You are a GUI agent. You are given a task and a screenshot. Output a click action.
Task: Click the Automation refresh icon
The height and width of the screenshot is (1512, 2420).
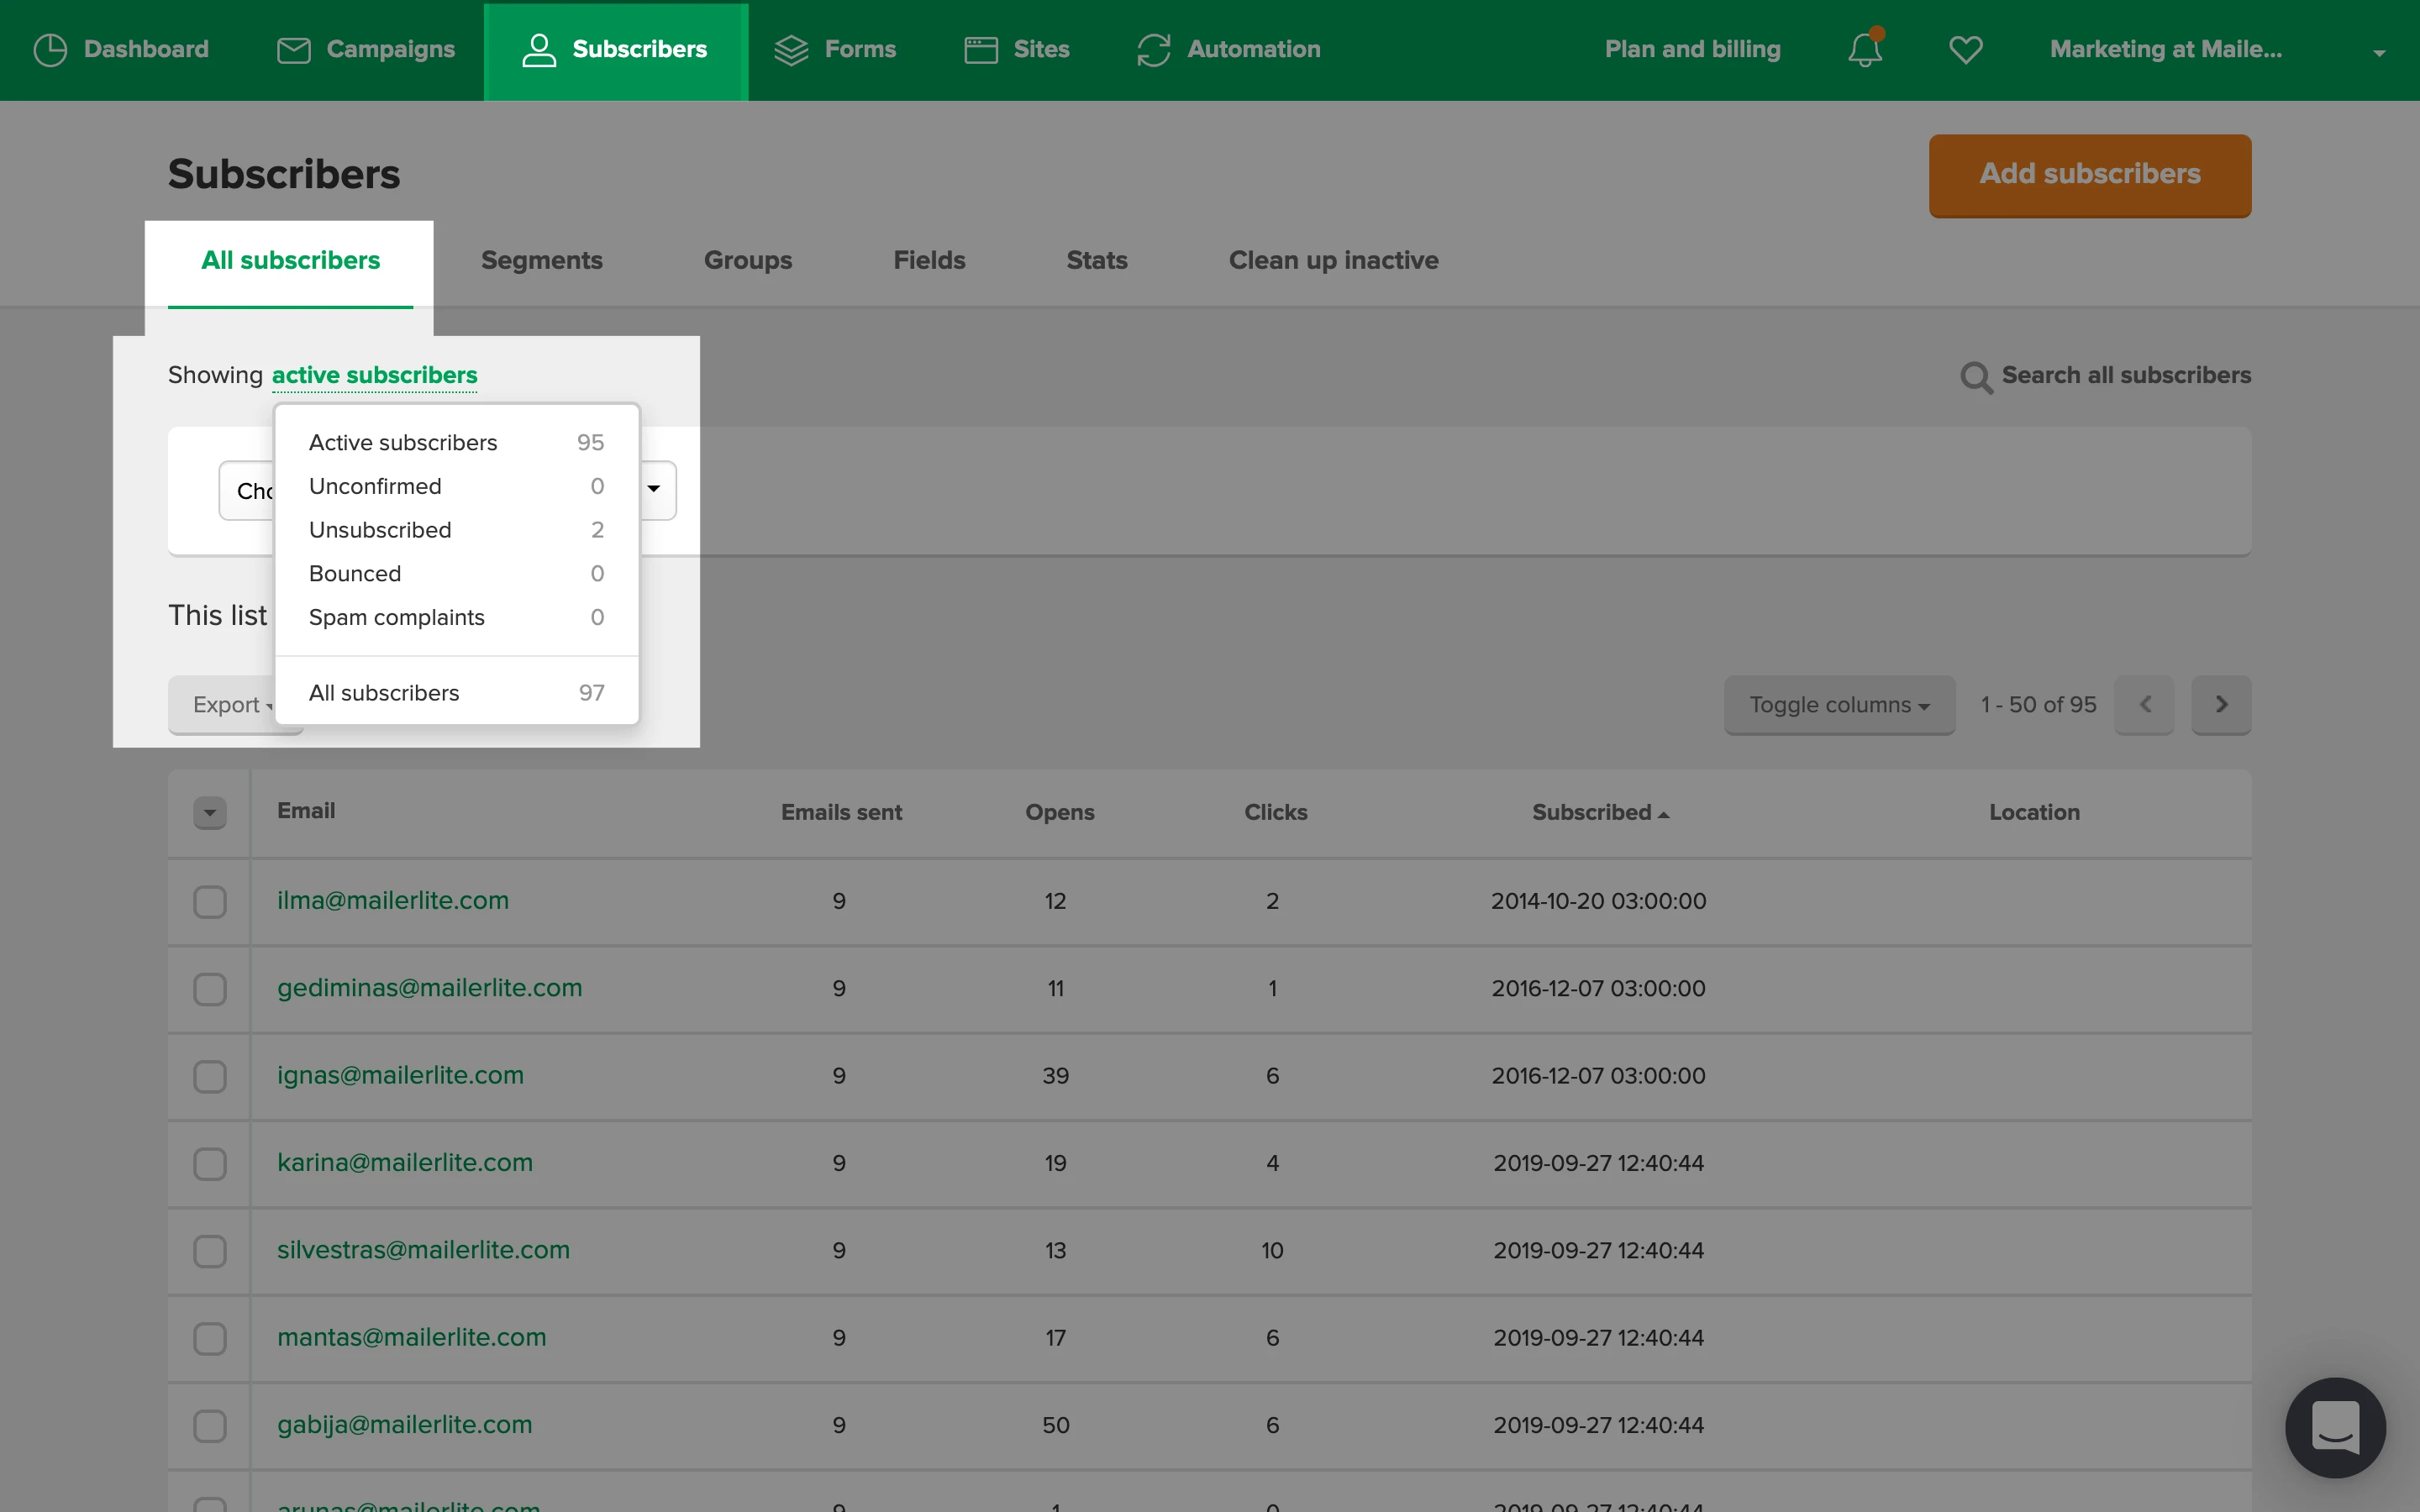[x=1153, y=49]
